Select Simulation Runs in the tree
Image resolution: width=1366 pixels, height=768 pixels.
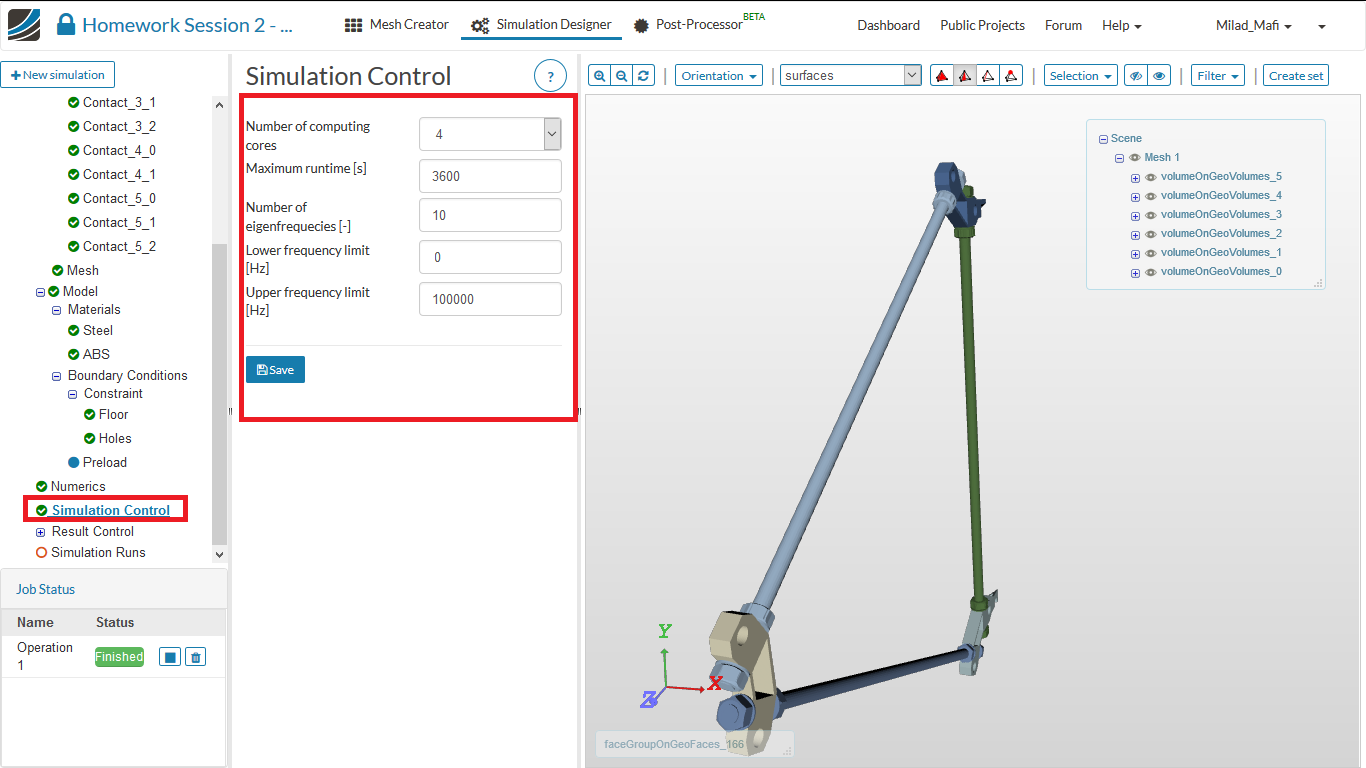click(x=98, y=553)
